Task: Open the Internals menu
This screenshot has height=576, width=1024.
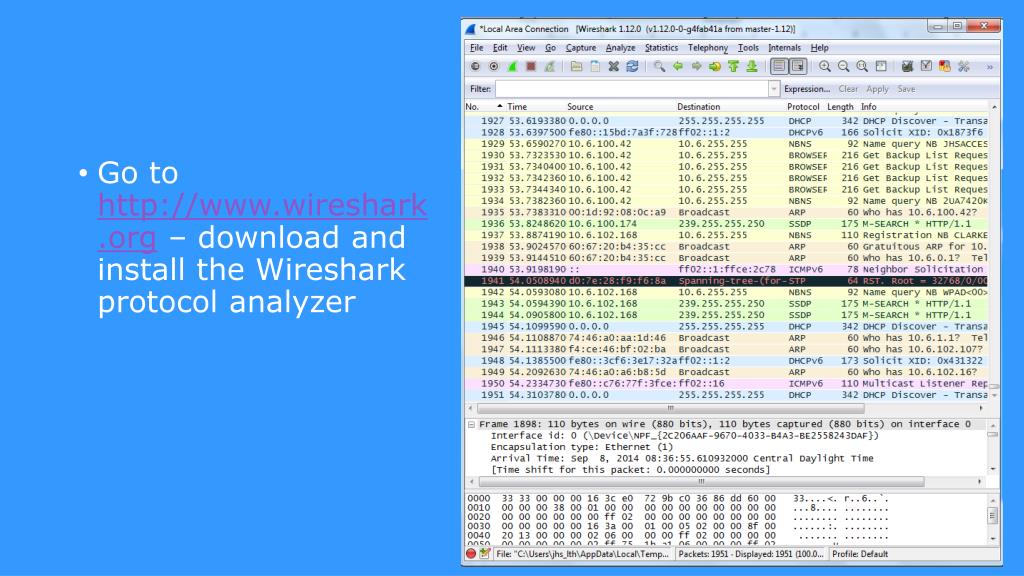Action: [784, 48]
